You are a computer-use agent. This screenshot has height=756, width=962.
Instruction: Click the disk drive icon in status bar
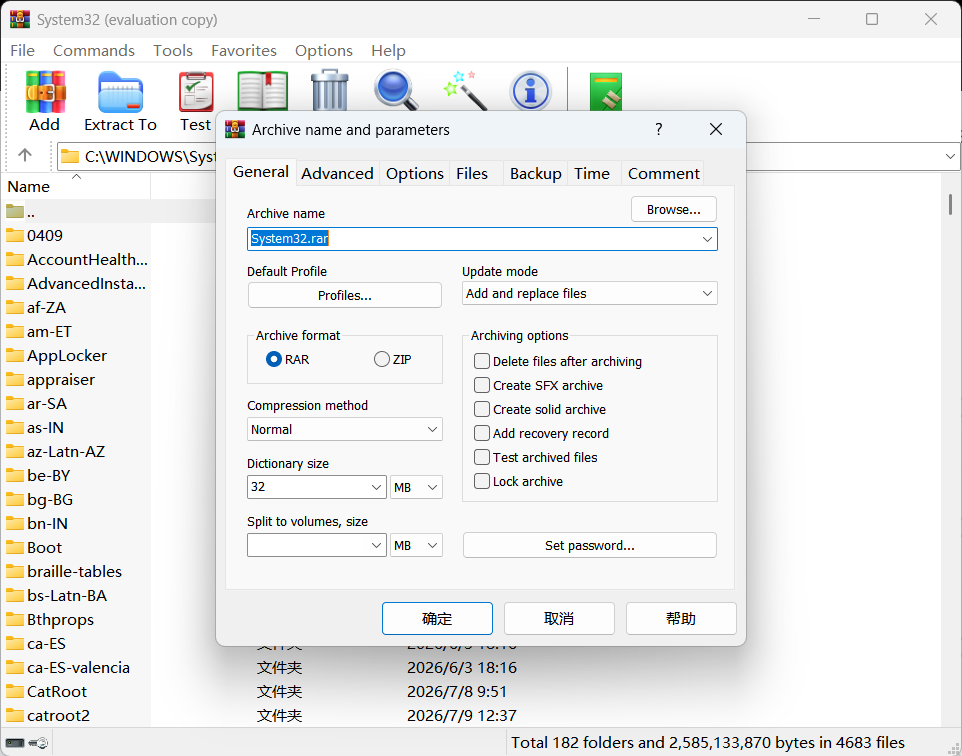point(15,743)
